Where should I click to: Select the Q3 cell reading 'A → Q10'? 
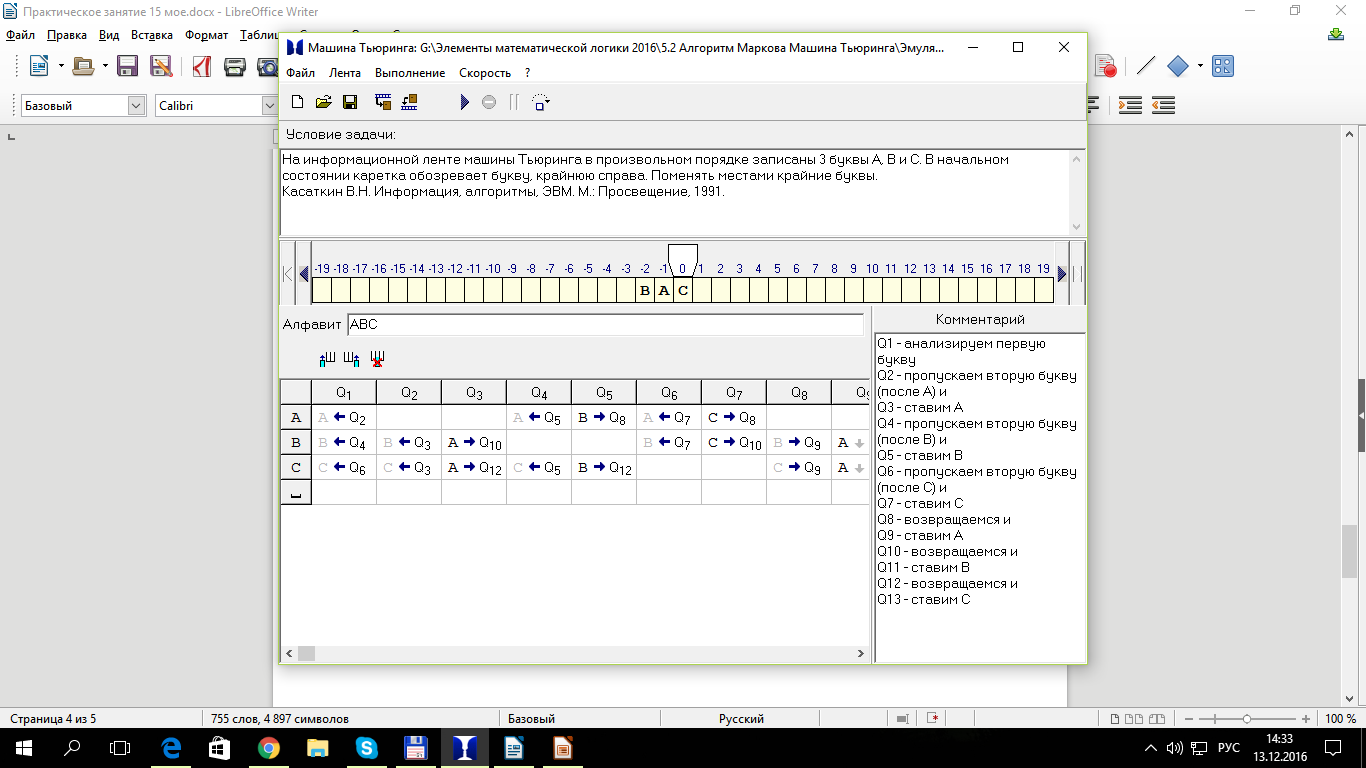pos(474,442)
